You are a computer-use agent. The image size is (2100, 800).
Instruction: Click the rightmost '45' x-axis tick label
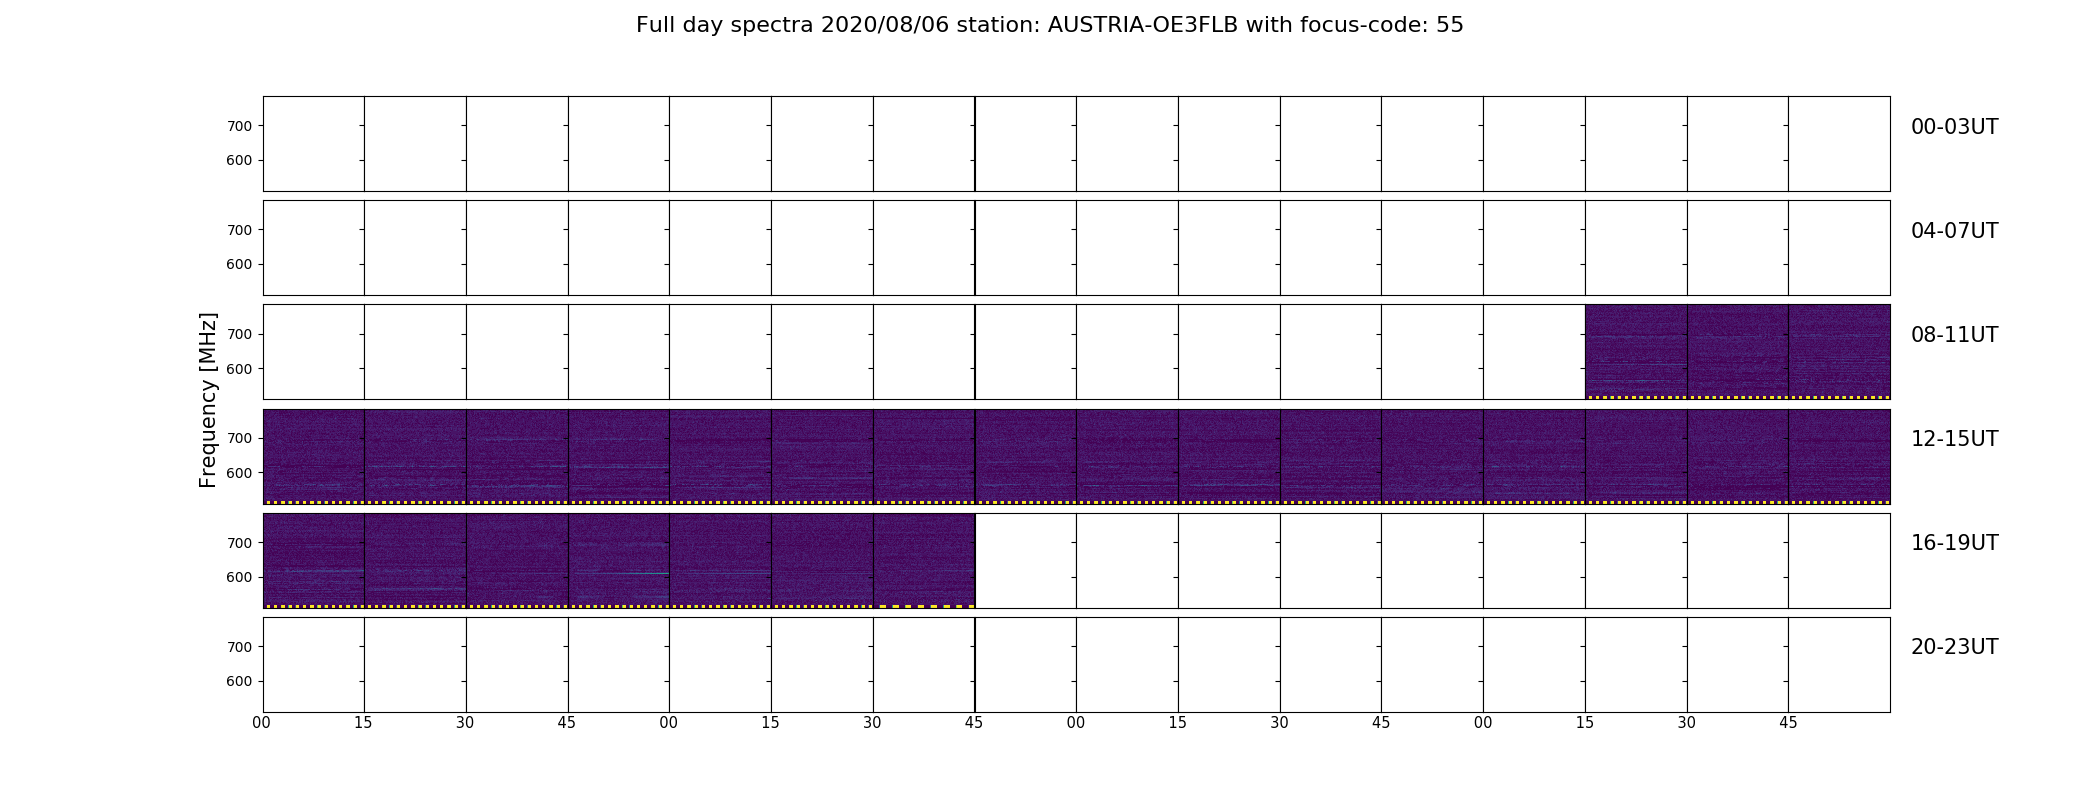(1788, 723)
